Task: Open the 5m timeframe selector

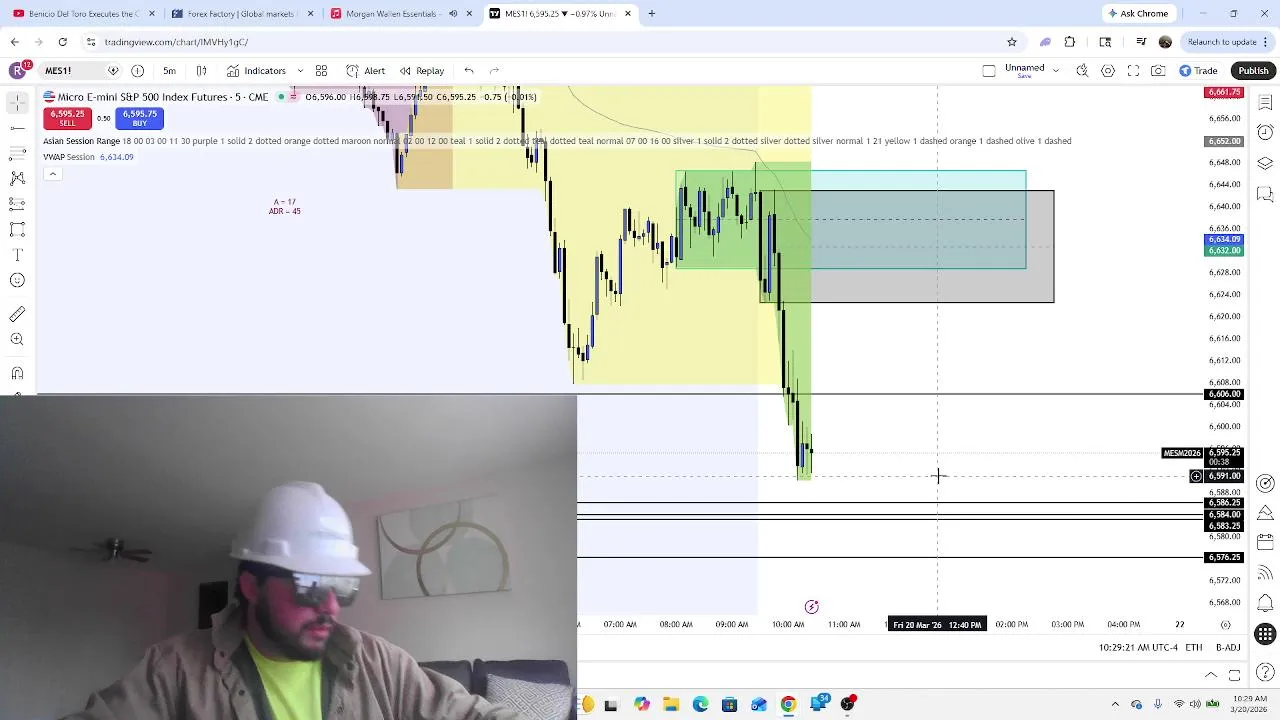Action: [x=169, y=71]
